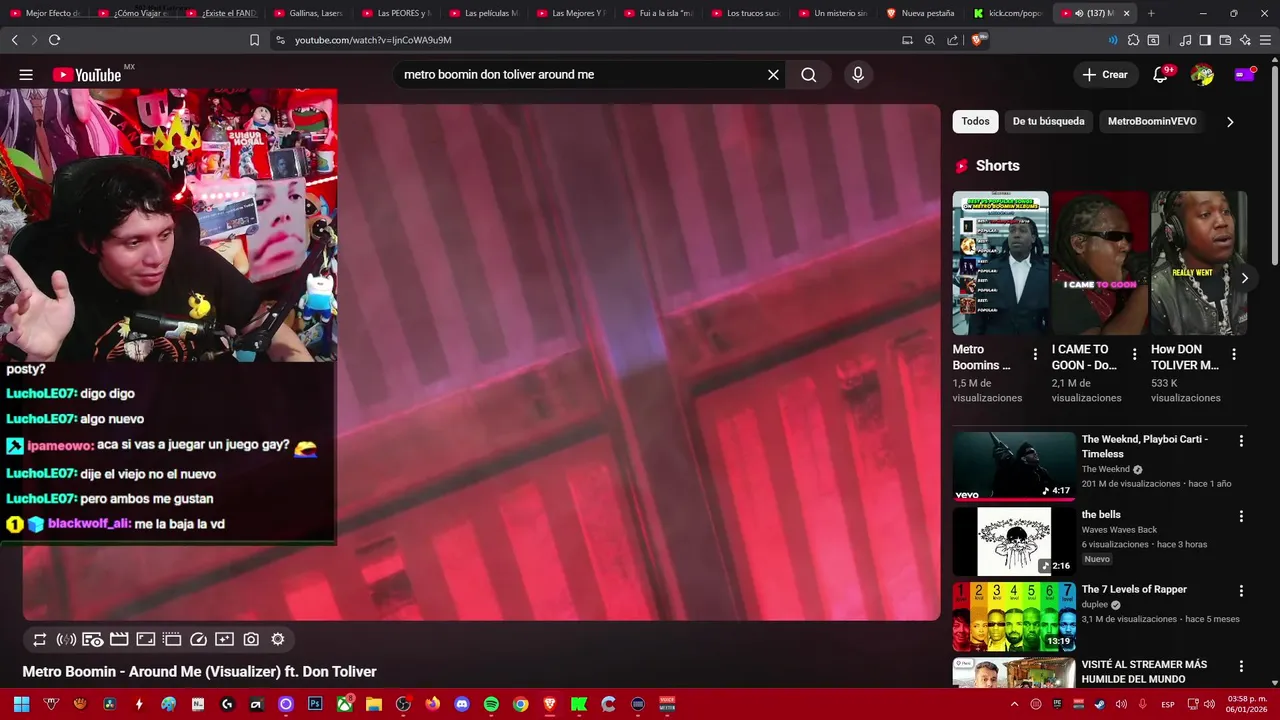Open the playback speed gauge icon
Image resolution: width=1280 pixels, height=720 pixels.
[x=198, y=639]
